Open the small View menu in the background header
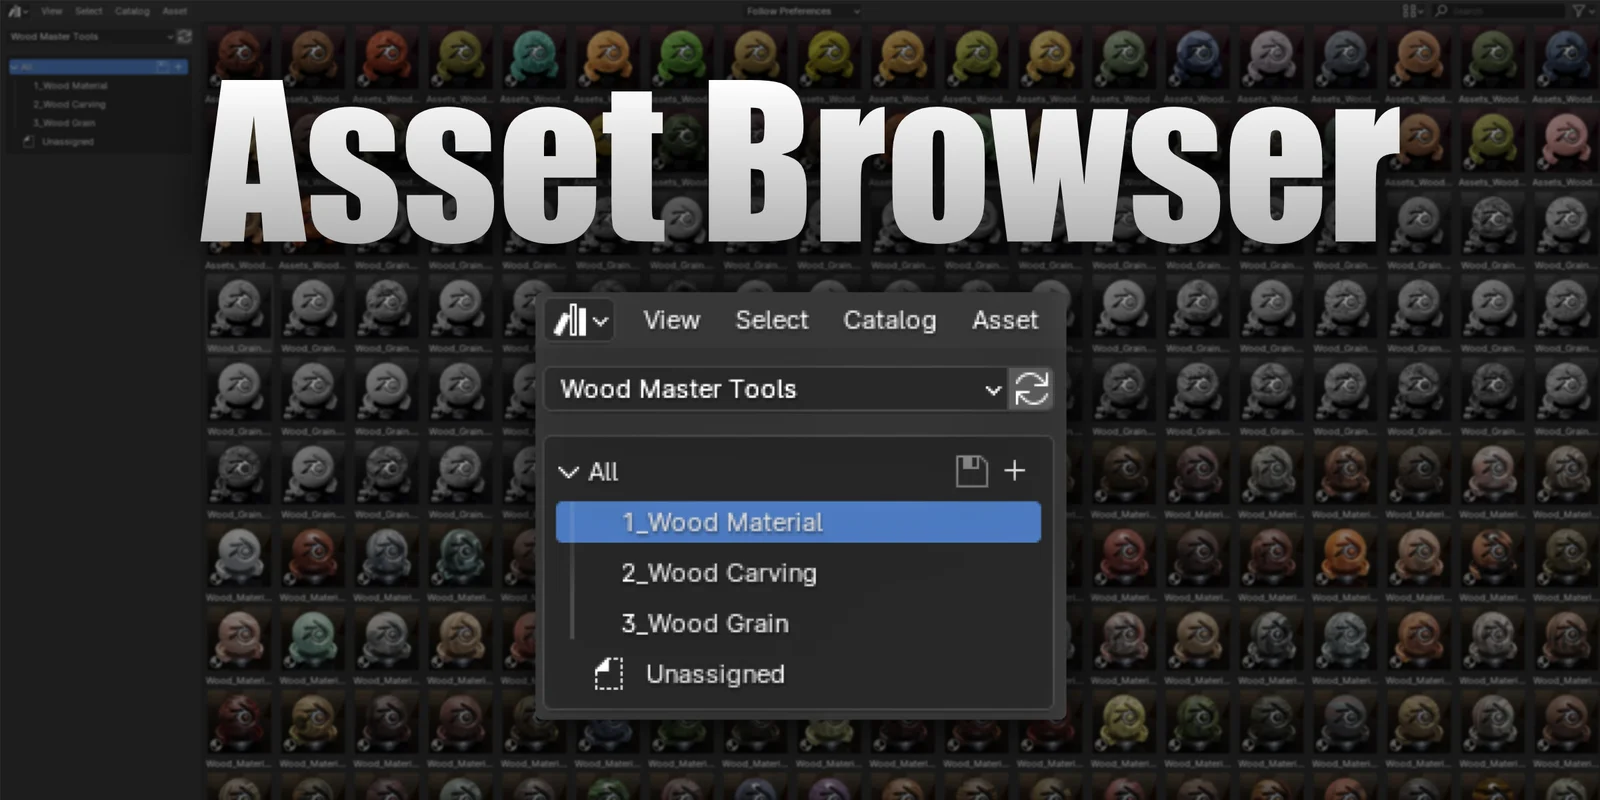 point(52,11)
